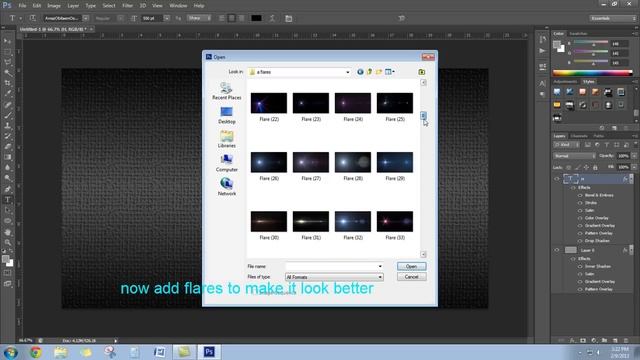
Task: Select the Clone Stamp tool
Action: point(7,126)
